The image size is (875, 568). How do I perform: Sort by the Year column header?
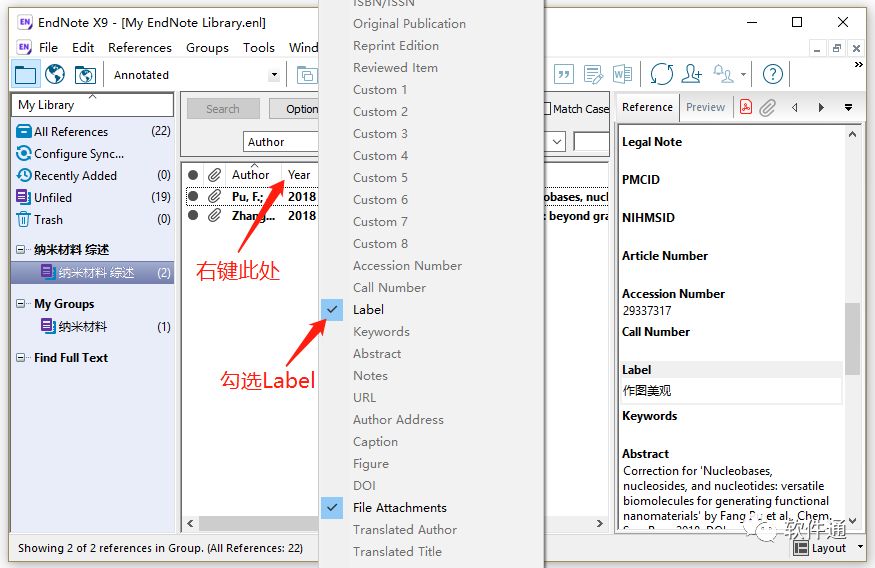coord(299,175)
